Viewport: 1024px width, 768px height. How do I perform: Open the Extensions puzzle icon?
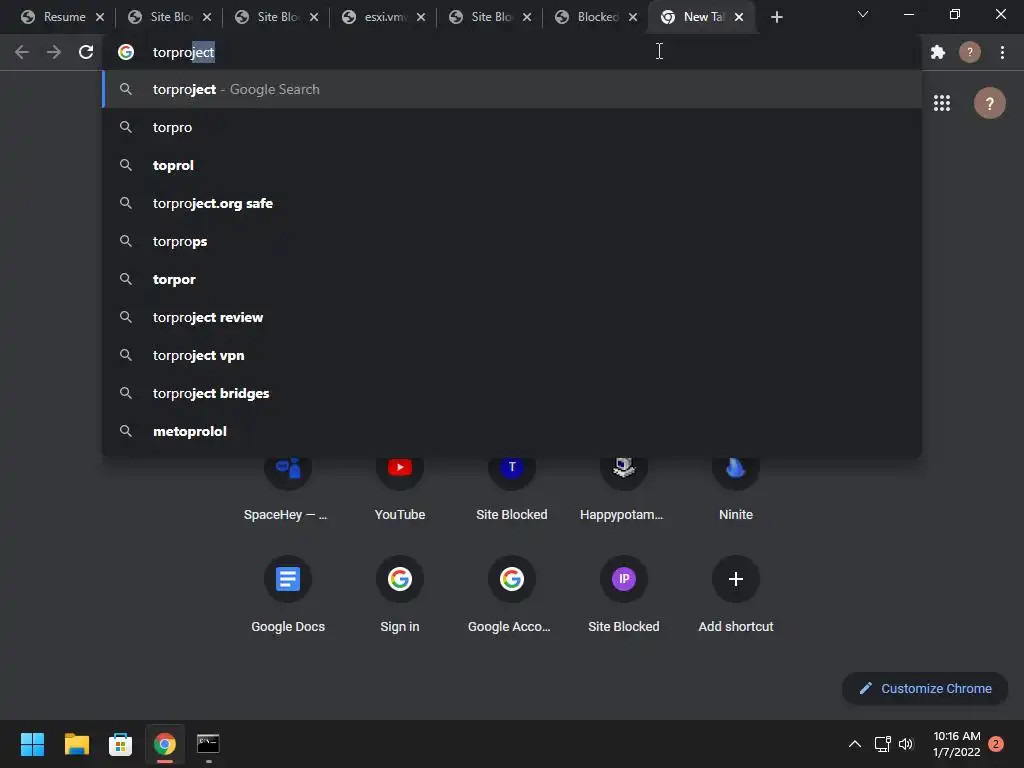tap(938, 52)
